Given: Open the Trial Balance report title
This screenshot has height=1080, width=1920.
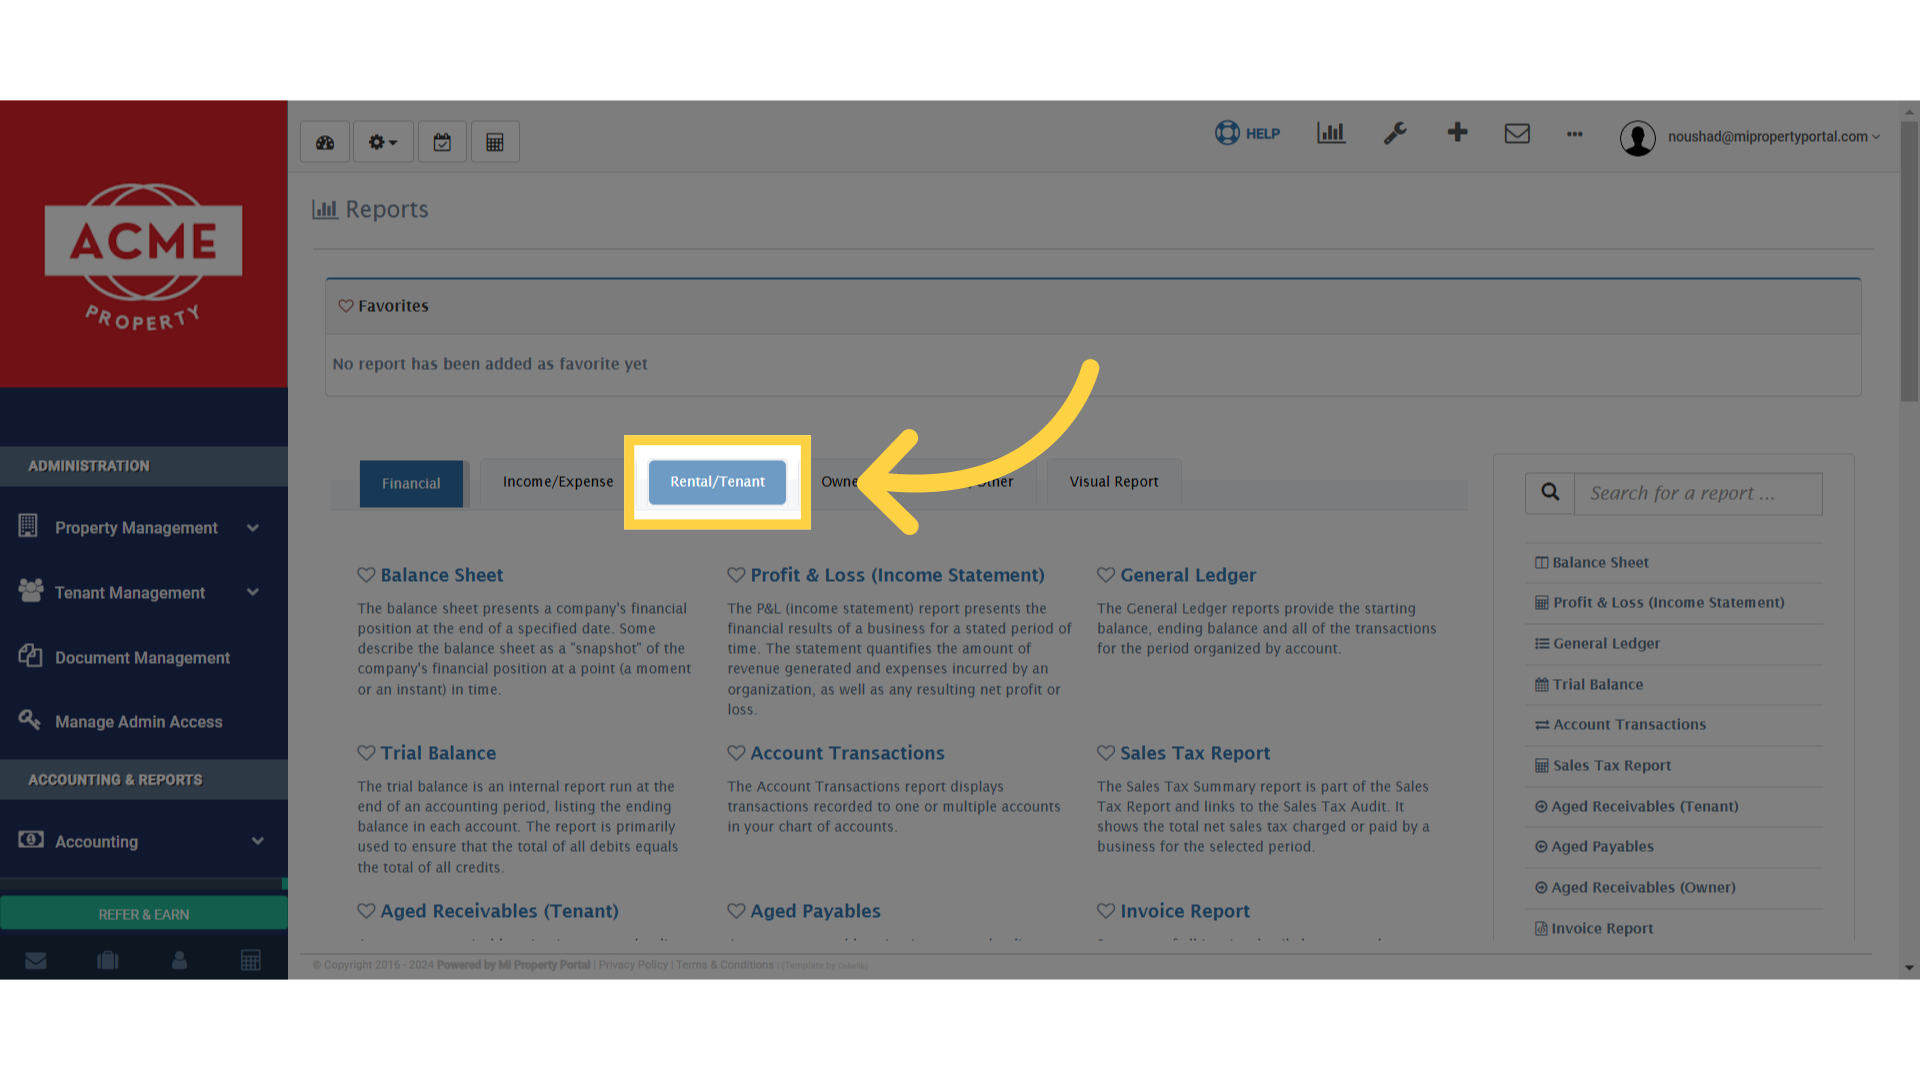Looking at the screenshot, I should click(438, 753).
